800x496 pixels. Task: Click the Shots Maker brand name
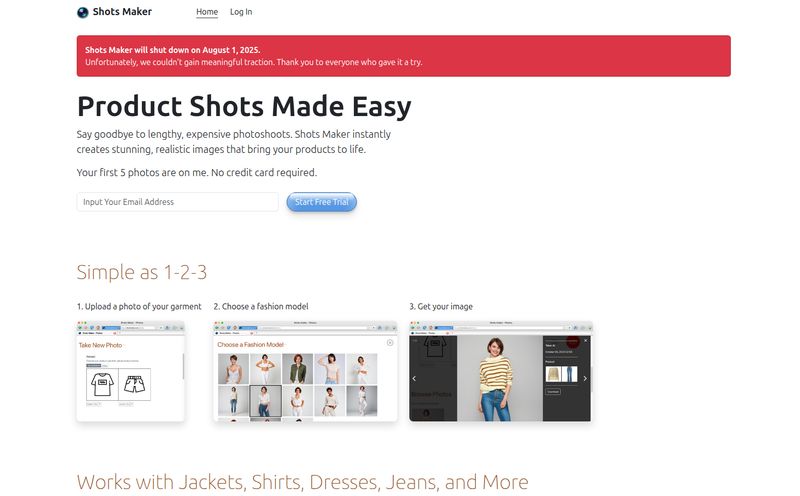coord(122,12)
